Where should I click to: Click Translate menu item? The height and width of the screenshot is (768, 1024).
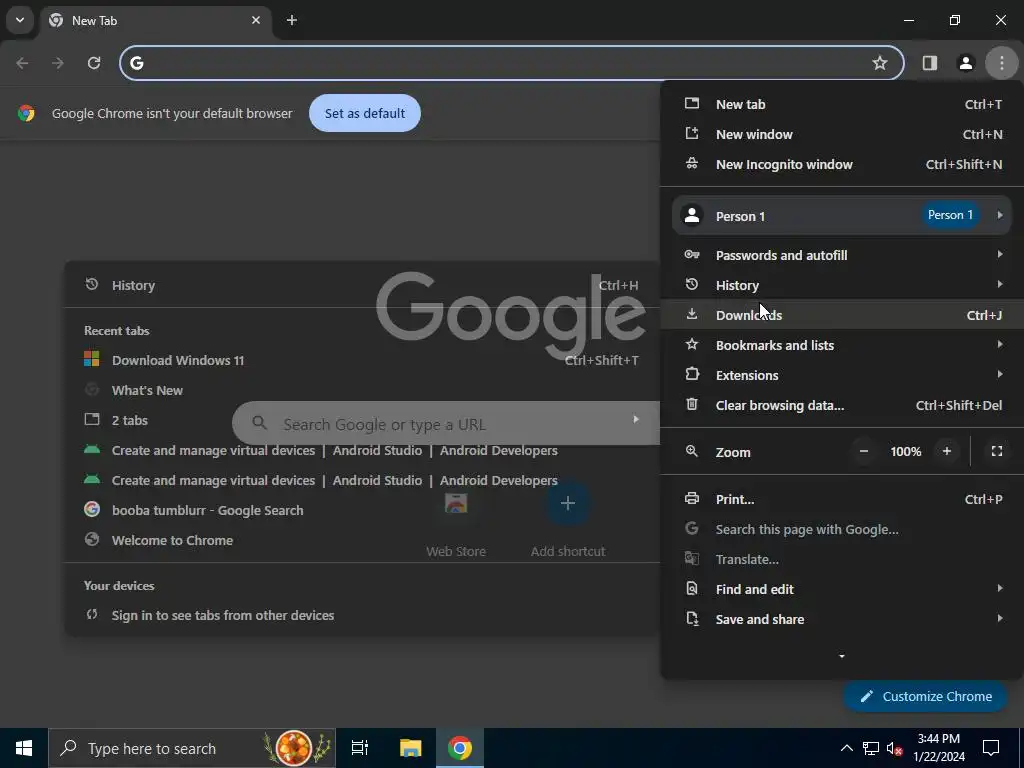(842, 560)
